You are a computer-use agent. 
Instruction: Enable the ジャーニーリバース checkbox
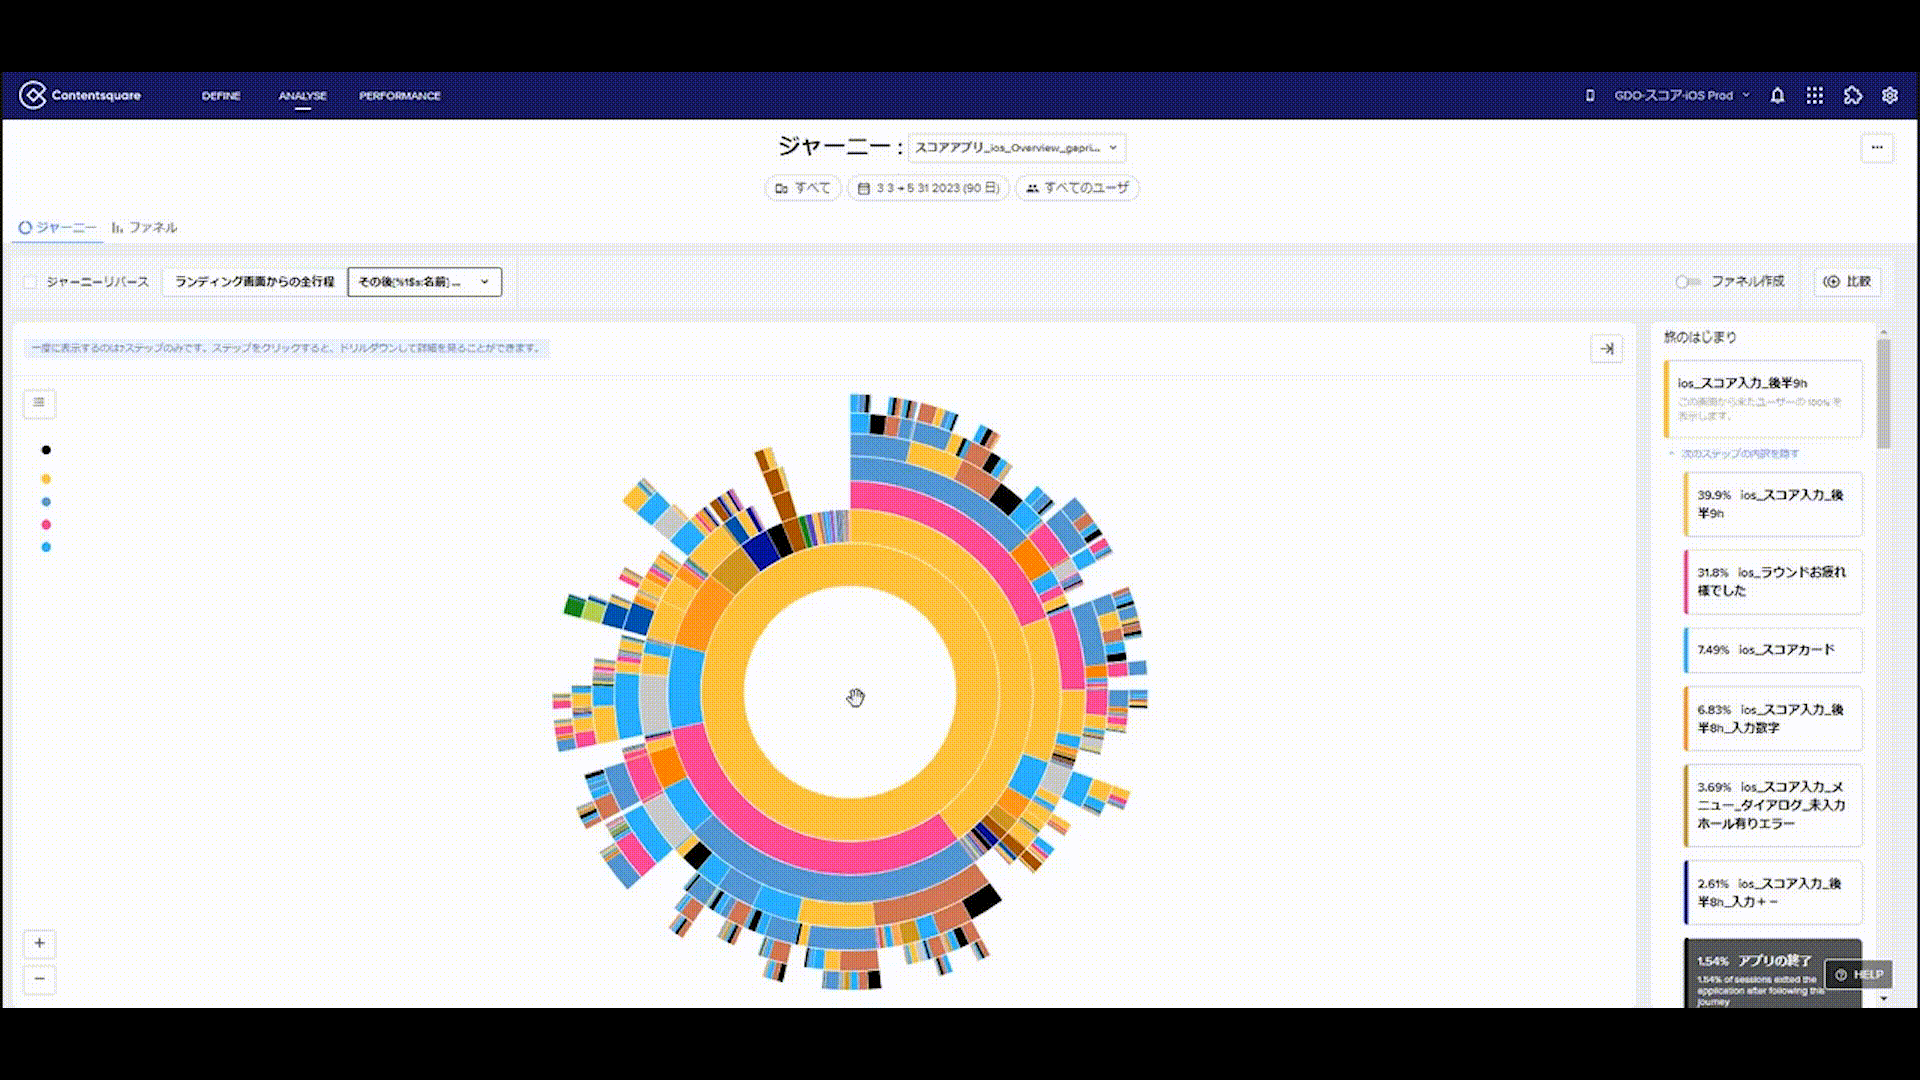pyautogui.click(x=31, y=282)
